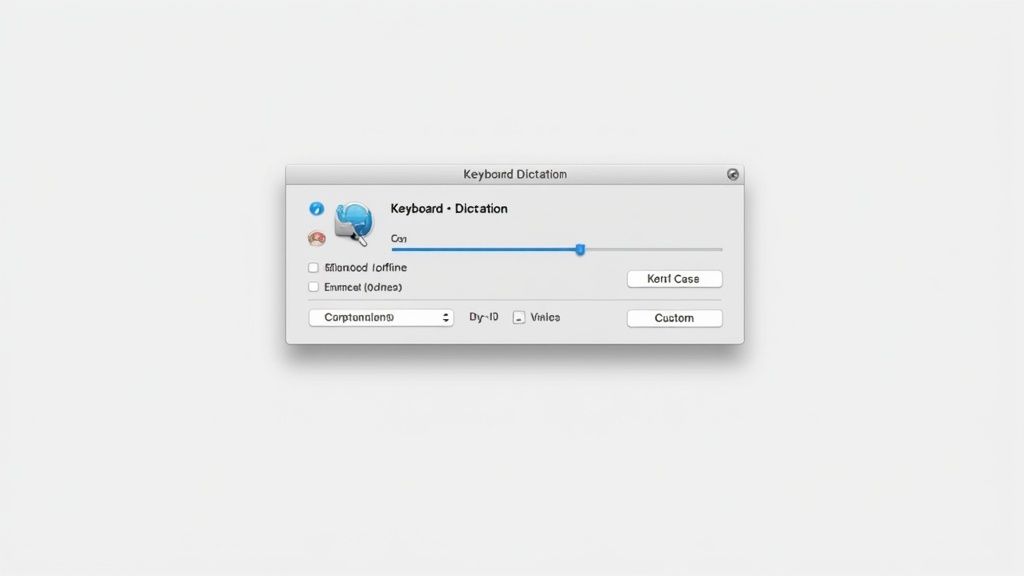Check the second checkbox below Enhanced Offline
This screenshot has height=576, width=1024.
pos(313,287)
